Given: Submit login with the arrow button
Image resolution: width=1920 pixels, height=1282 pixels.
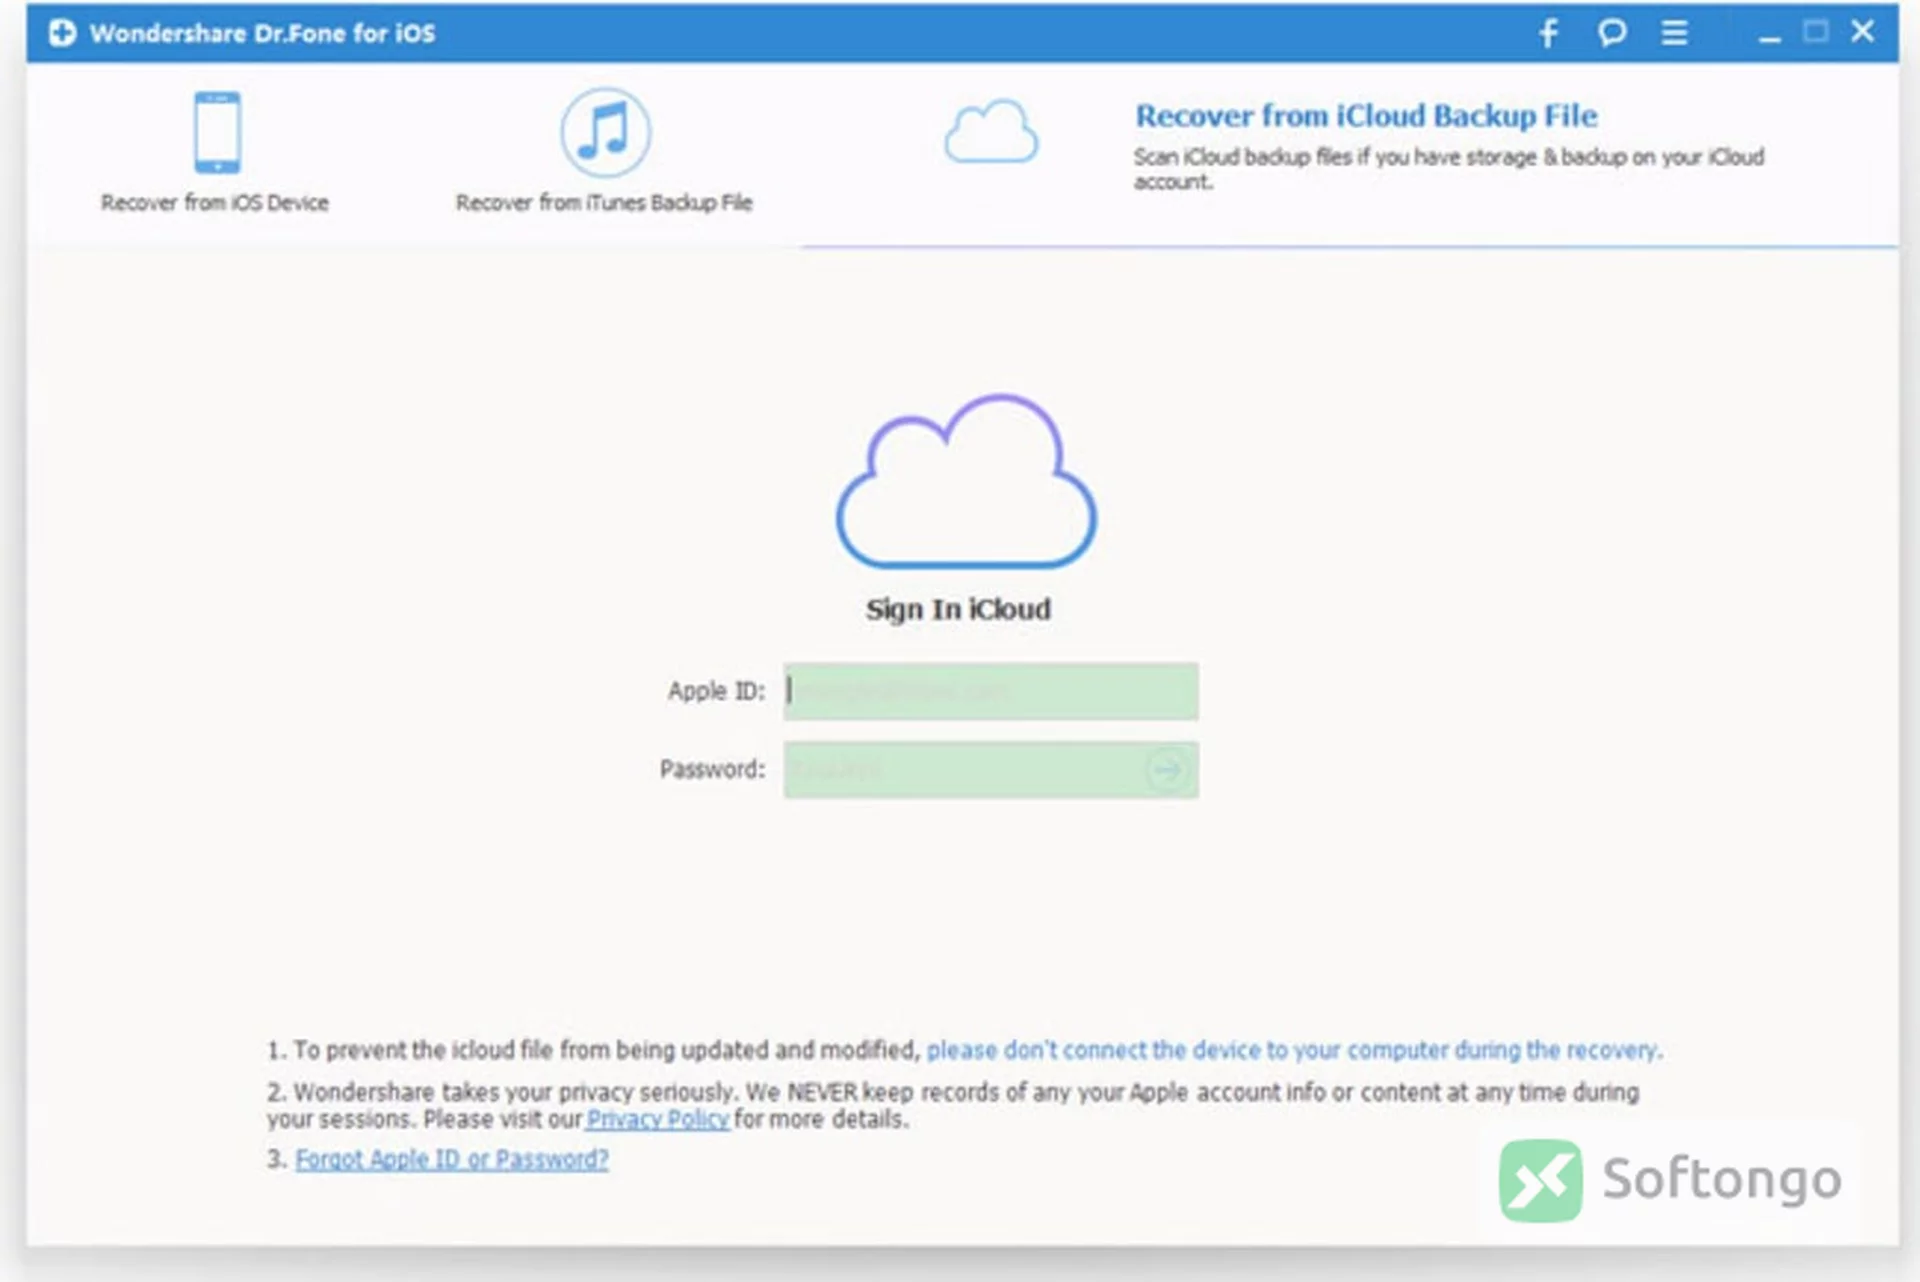Looking at the screenshot, I should [x=1166, y=770].
